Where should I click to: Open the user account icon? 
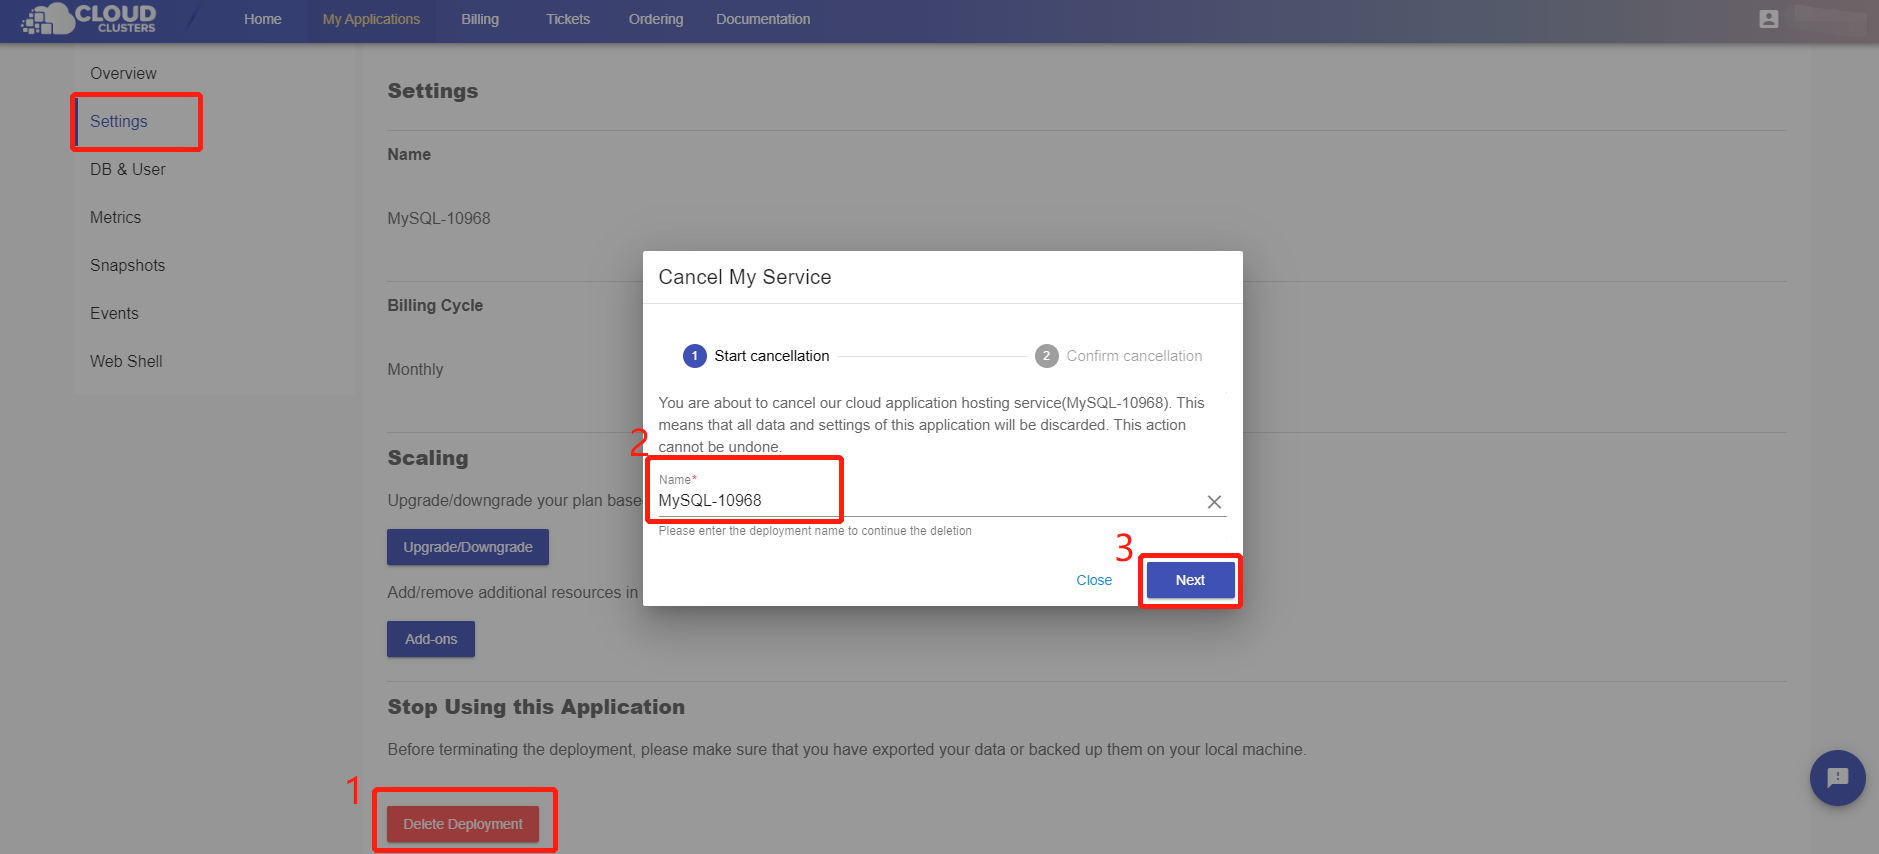pyautogui.click(x=1768, y=19)
